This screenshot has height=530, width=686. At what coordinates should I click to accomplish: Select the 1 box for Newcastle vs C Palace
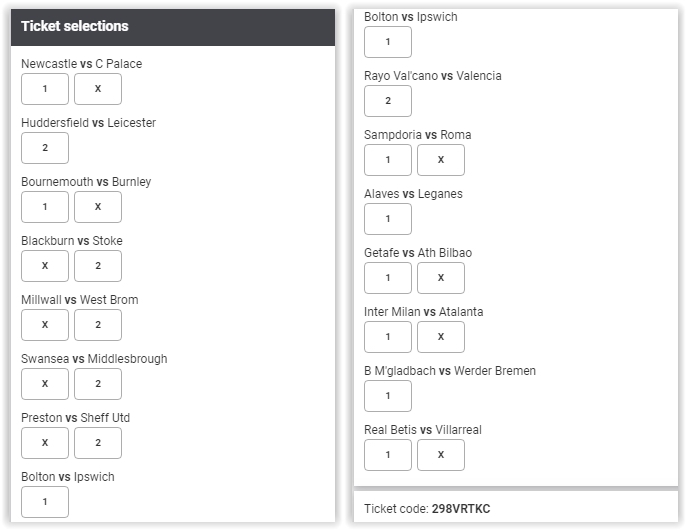[x=45, y=89]
